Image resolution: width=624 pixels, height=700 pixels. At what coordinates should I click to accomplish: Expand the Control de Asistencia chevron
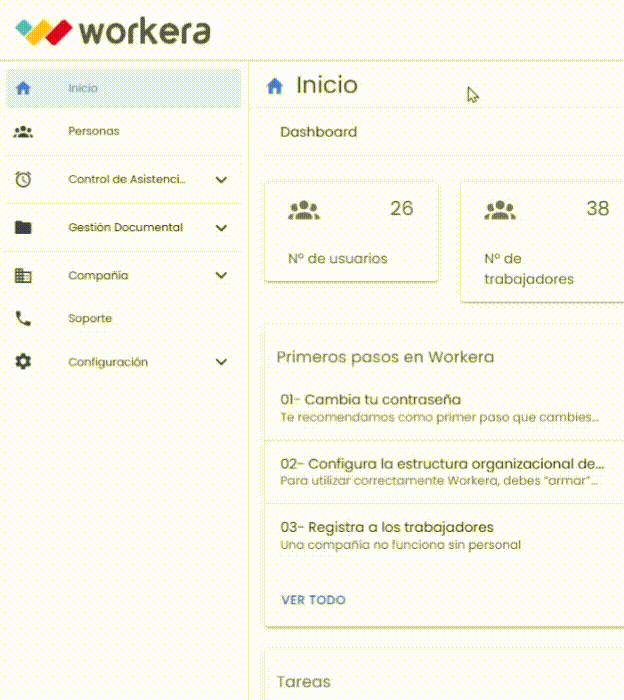pos(221,180)
